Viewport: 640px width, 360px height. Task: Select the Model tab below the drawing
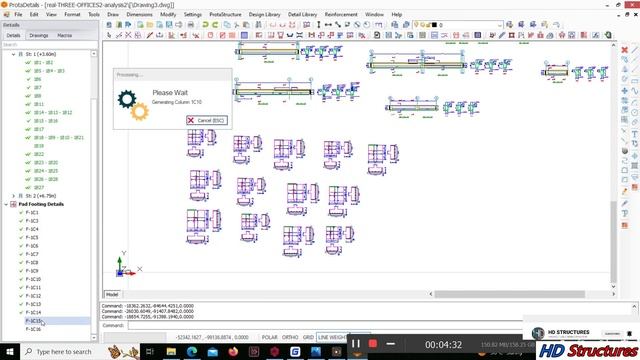pos(112,294)
